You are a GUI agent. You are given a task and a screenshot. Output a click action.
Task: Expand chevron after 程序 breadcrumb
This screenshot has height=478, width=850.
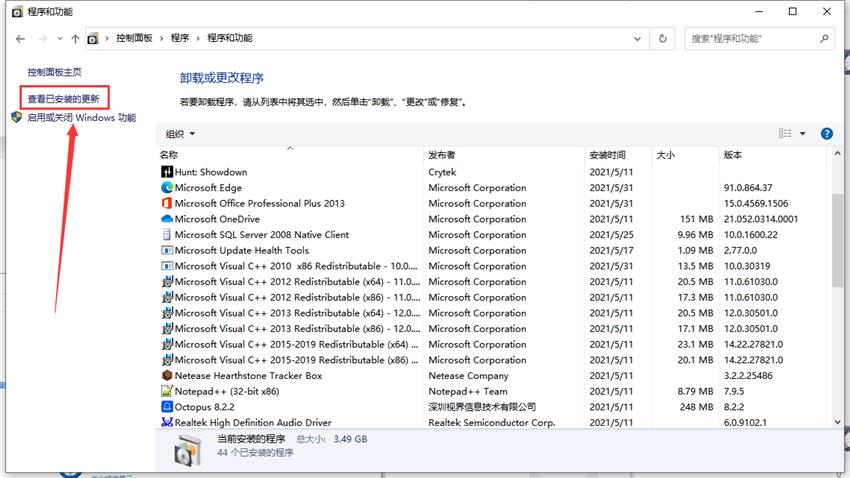(x=198, y=38)
